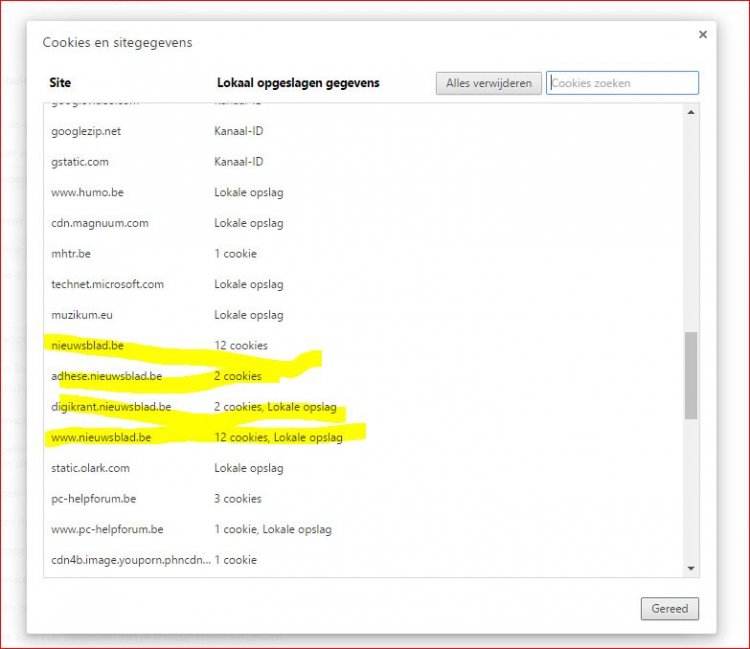The width and height of the screenshot is (750, 649).
Task: Click the vertical scrollbar thumb
Action: 691,375
